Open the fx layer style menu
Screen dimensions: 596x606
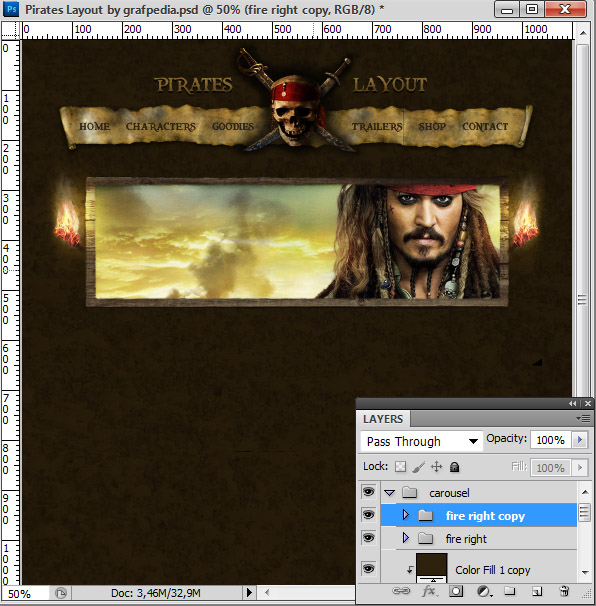(429, 591)
